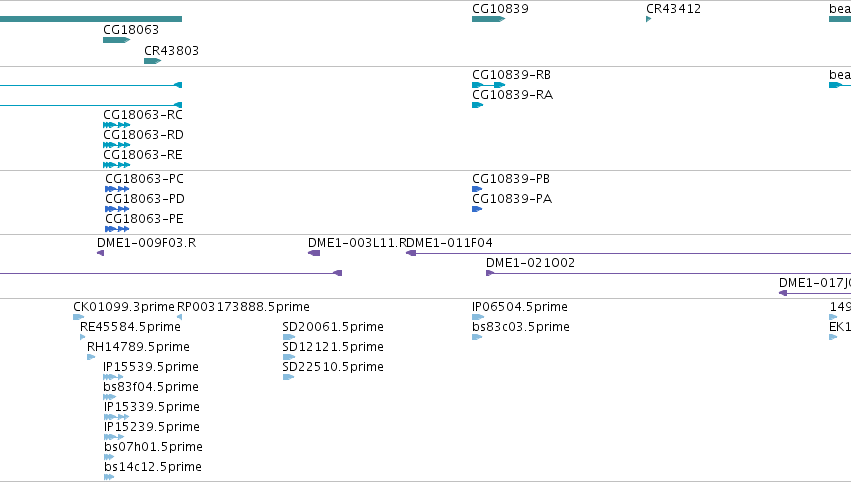
Task: Click the CR43412 small gene arrow glyph
Action: pyautogui.click(x=649, y=19)
